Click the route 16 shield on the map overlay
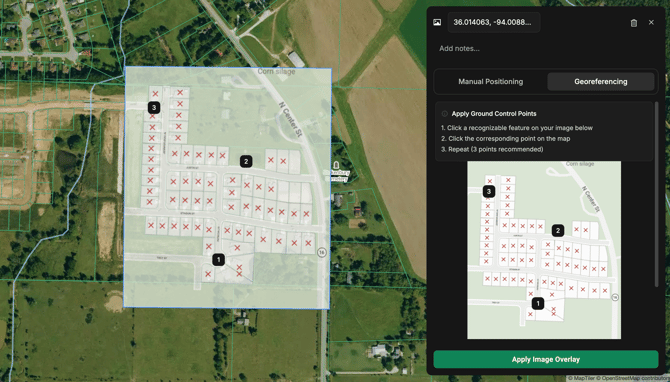 322,253
